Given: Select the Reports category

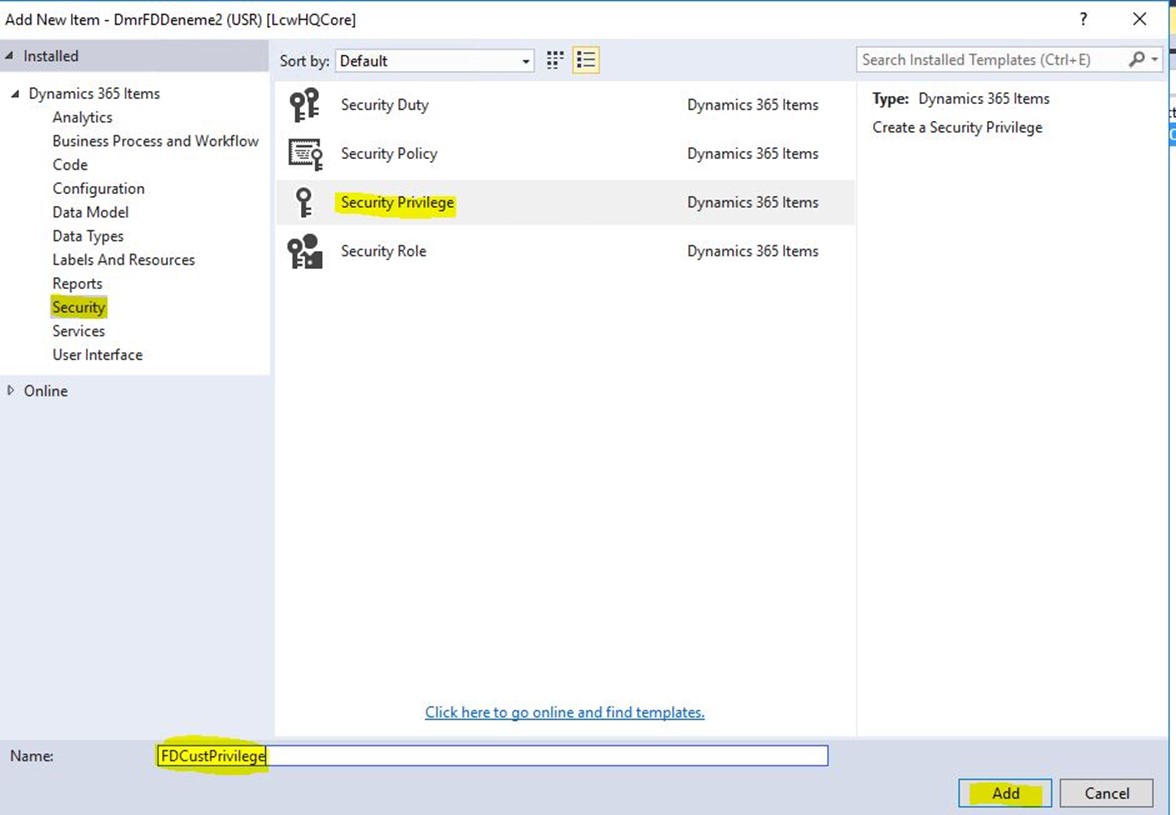Looking at the screenshot, I should click(77, 283).
